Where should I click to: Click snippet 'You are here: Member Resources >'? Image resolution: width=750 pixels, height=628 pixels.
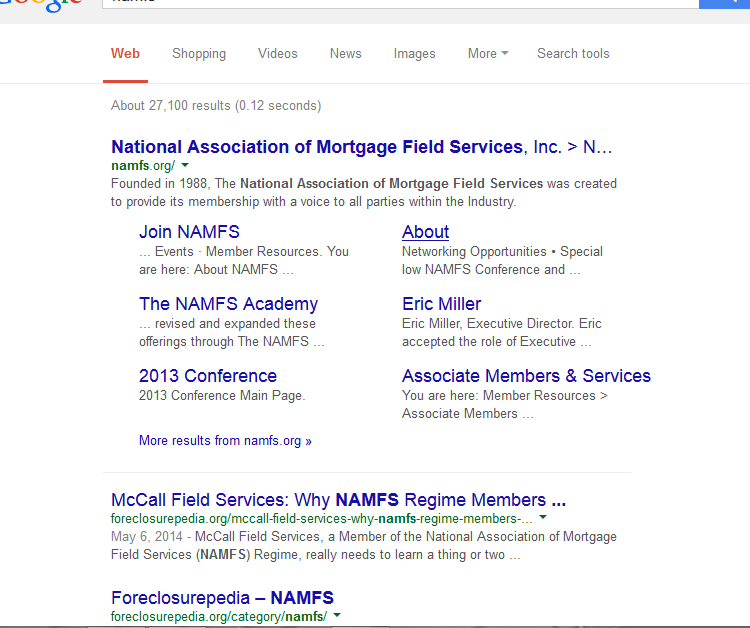(505, 396)
